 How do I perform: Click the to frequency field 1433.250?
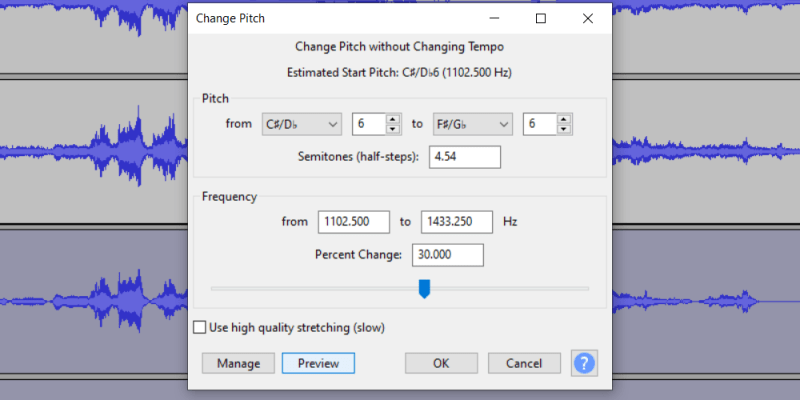point(457,222)
